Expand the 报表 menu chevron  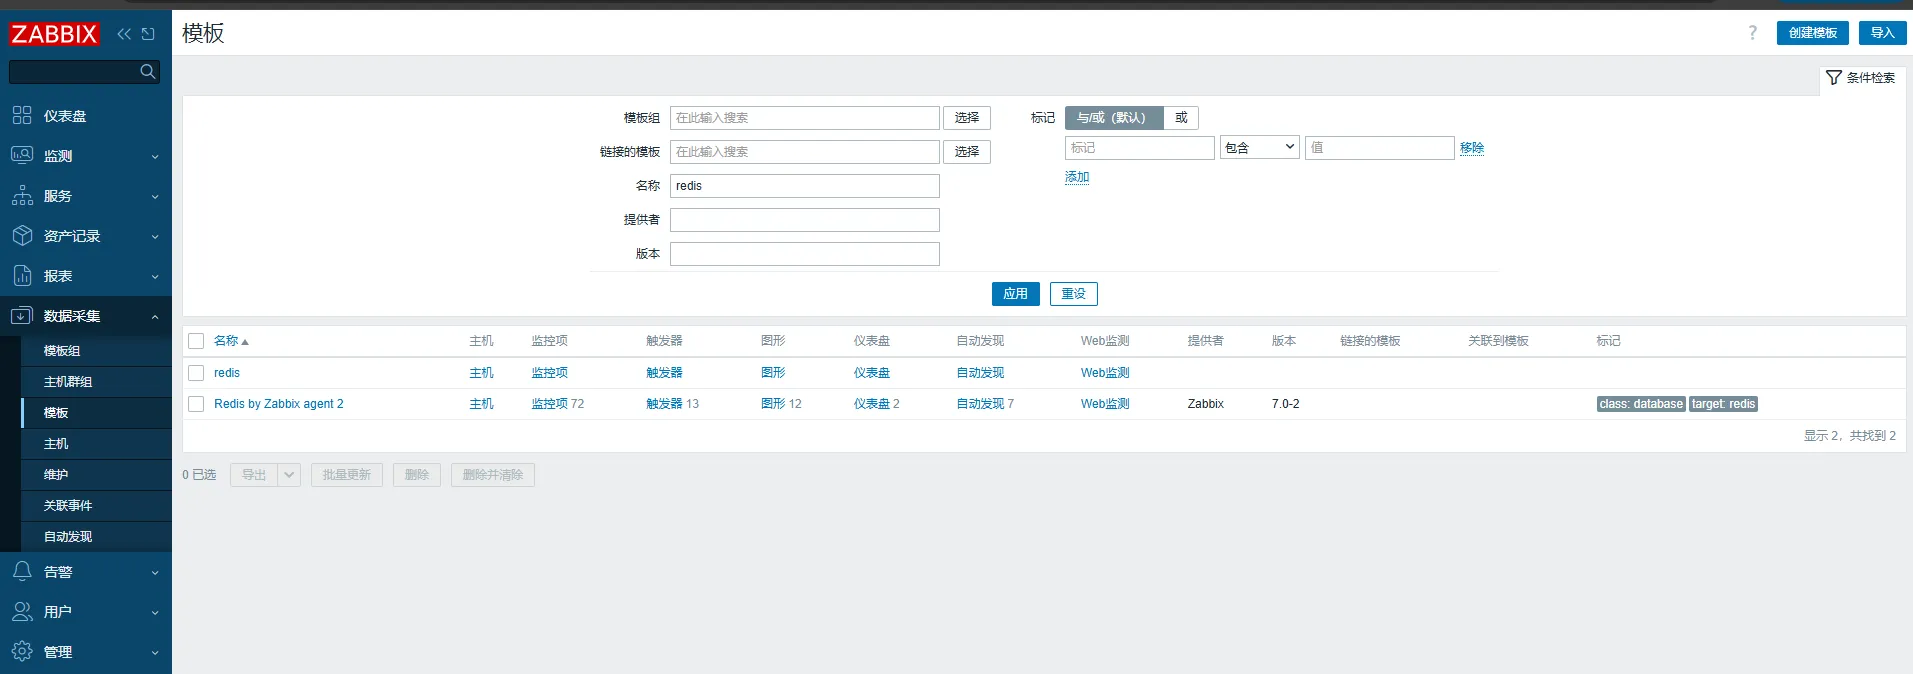click(155, 276)
